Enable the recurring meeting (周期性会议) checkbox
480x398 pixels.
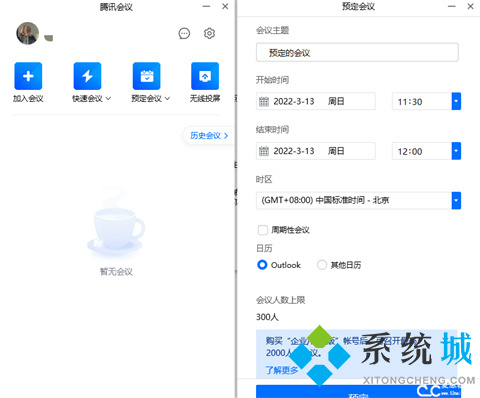click(x=263, y=230)
